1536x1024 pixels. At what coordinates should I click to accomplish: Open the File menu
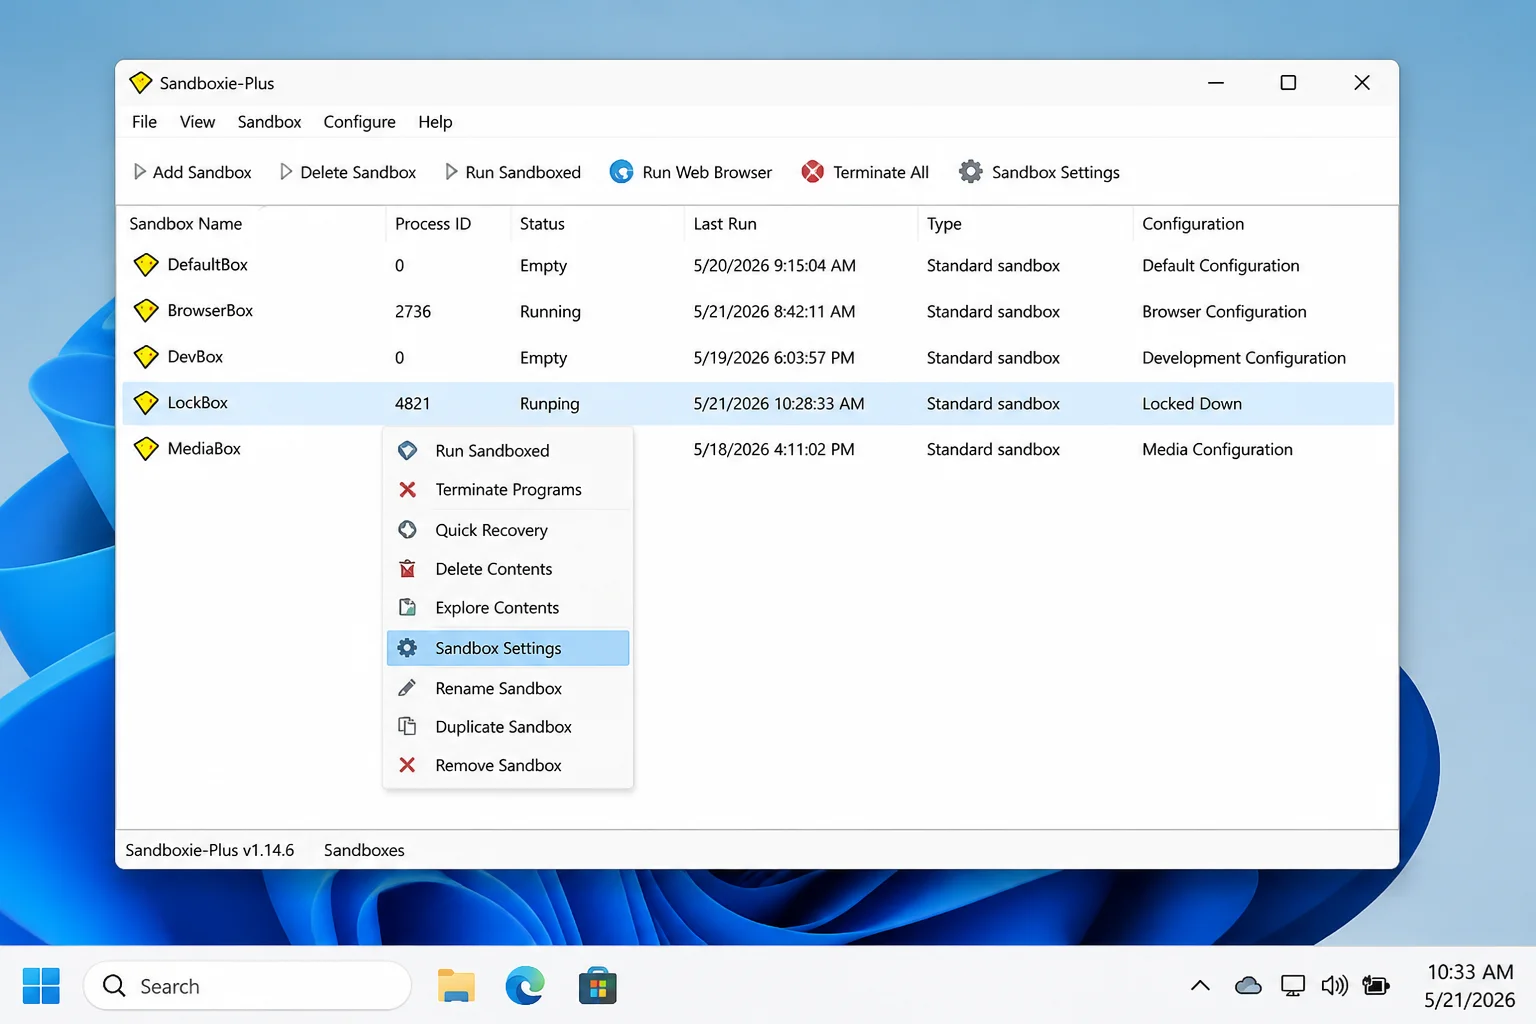[x=144, y=122]
